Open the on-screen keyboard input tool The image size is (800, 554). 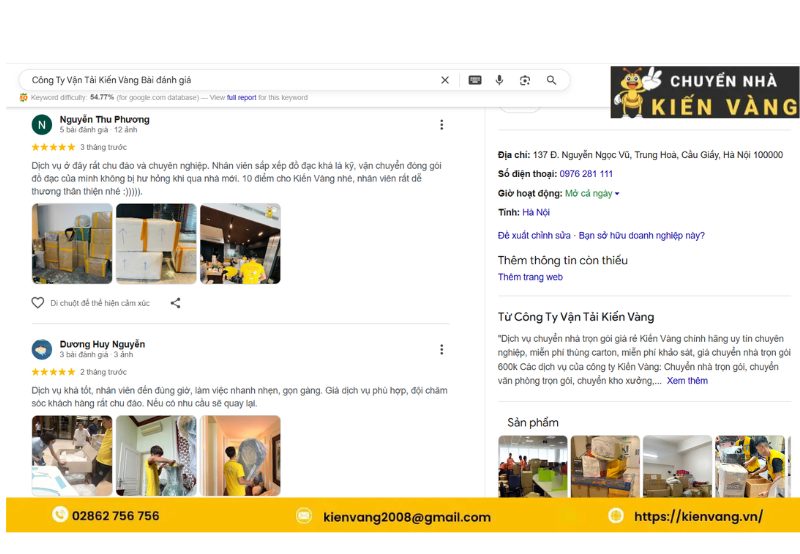[475, 80]
